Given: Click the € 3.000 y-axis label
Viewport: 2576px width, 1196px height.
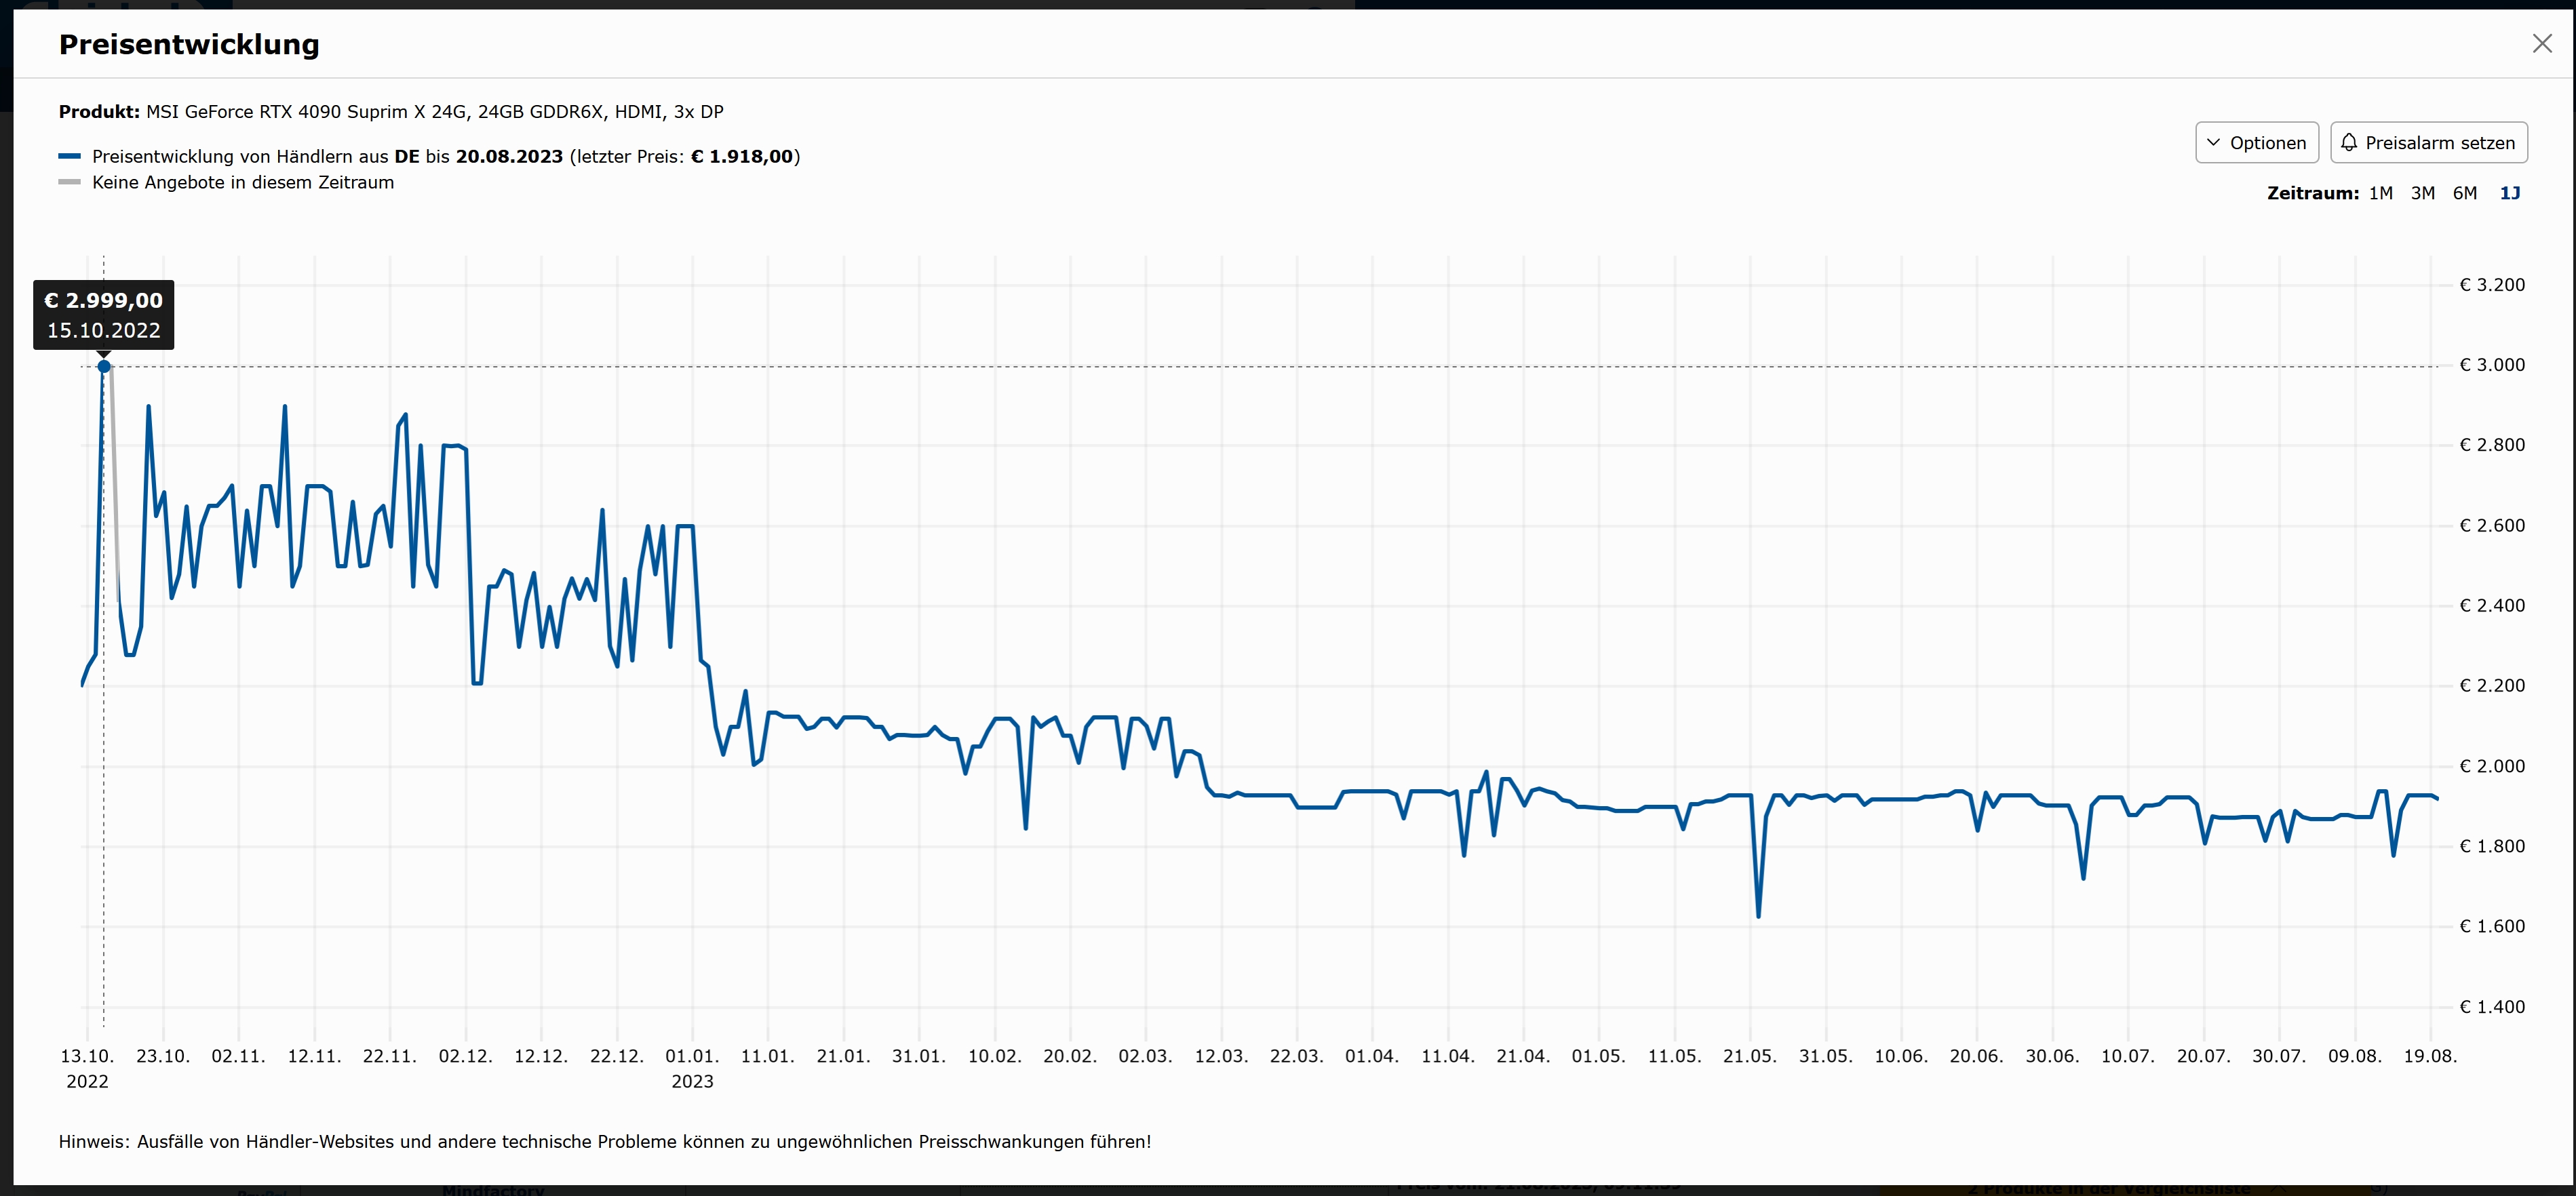Looking at the screenshot, I should (x=2491, y=365).
